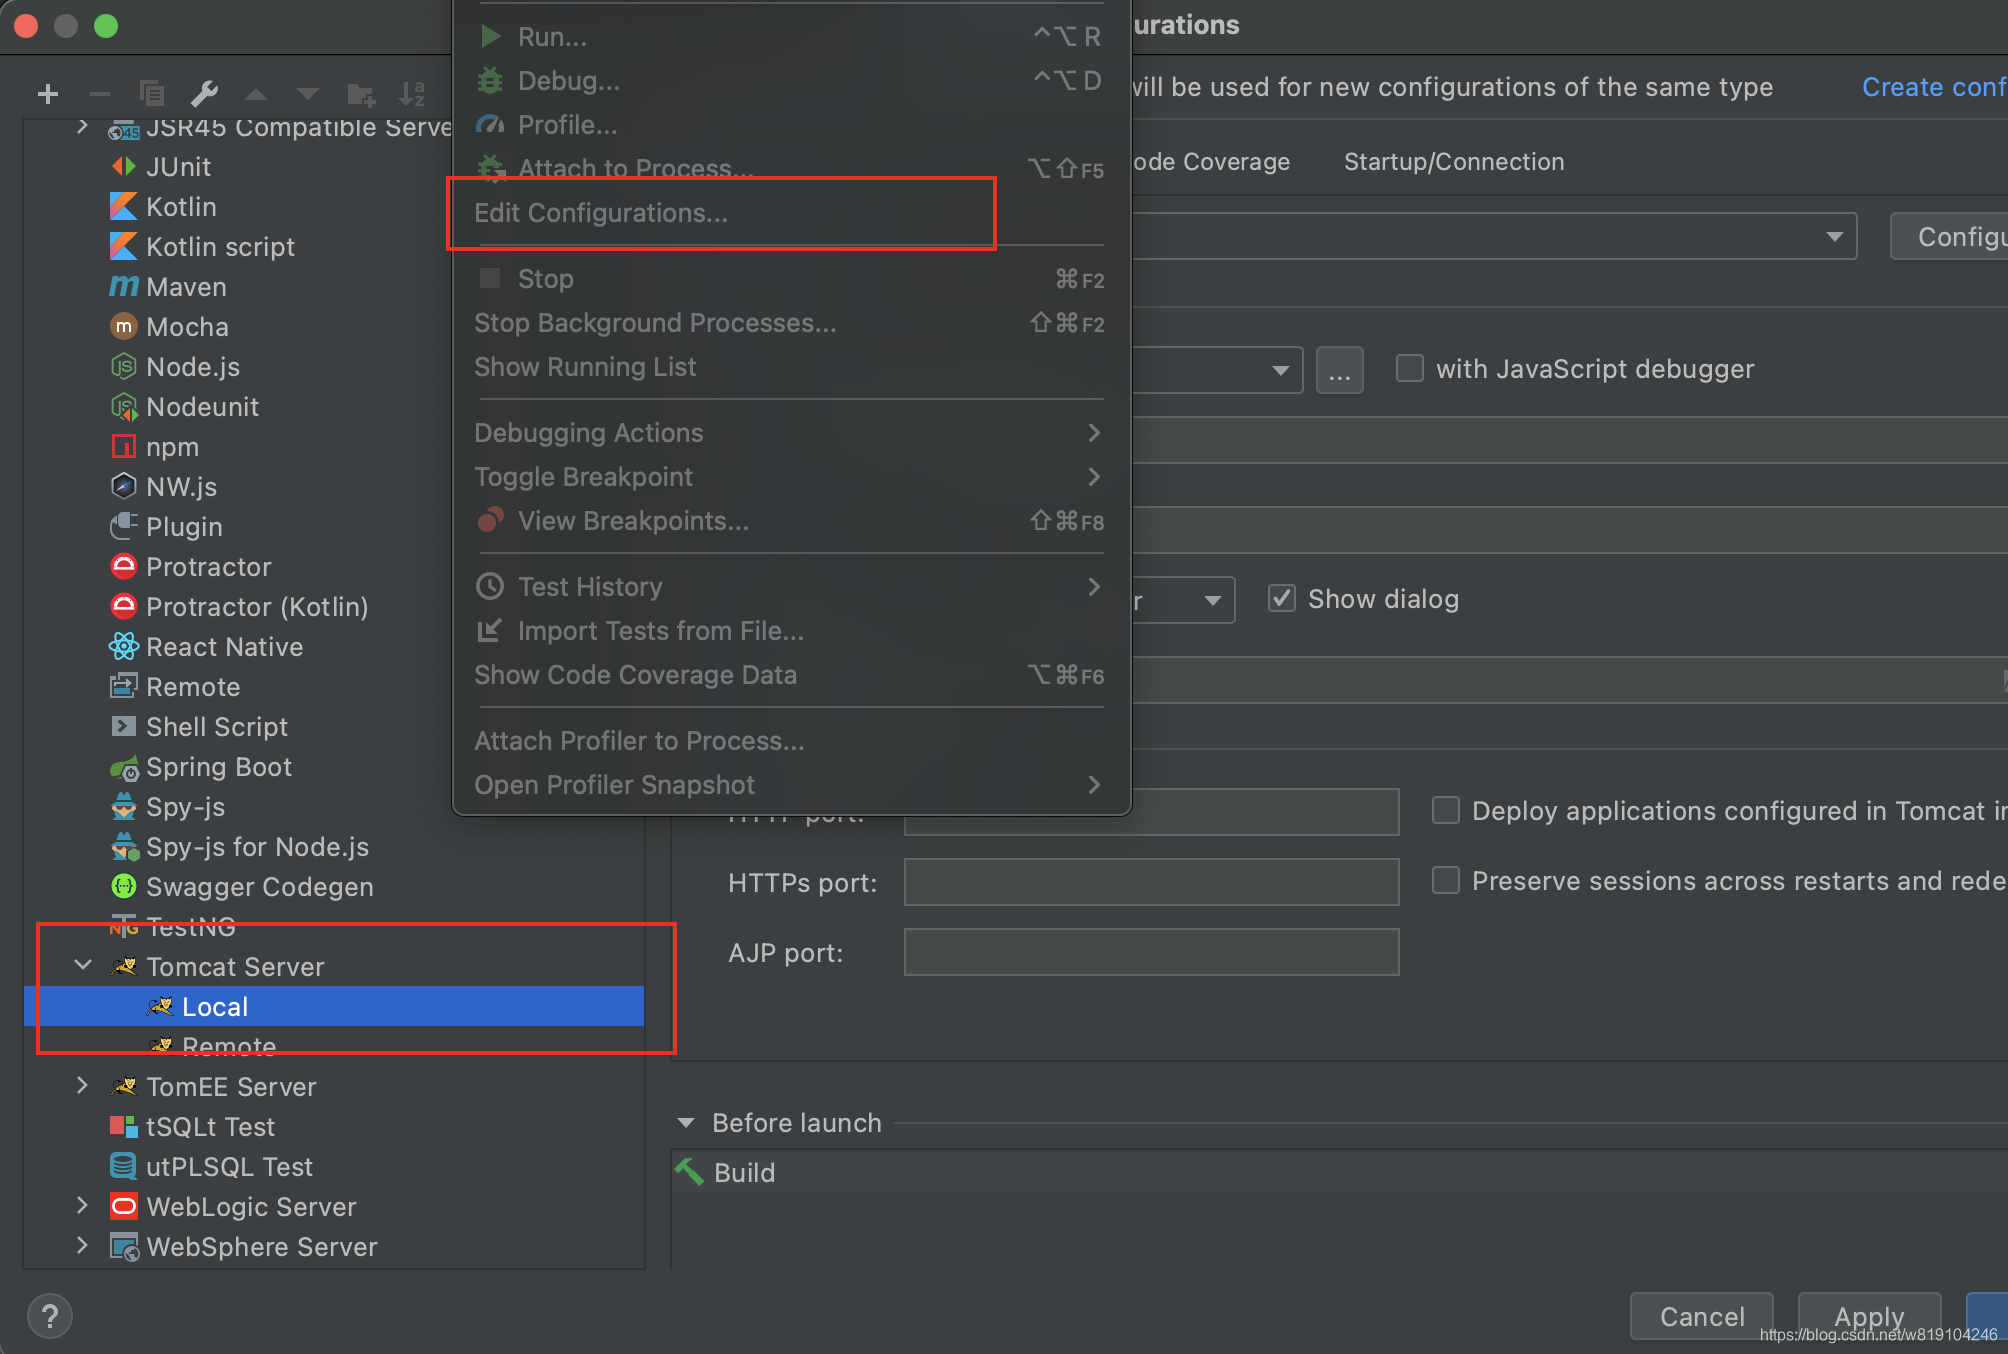Screen dimensions: 2008x1354
Task: Click the Move Up arrow icon
Action: pos(256,94)
